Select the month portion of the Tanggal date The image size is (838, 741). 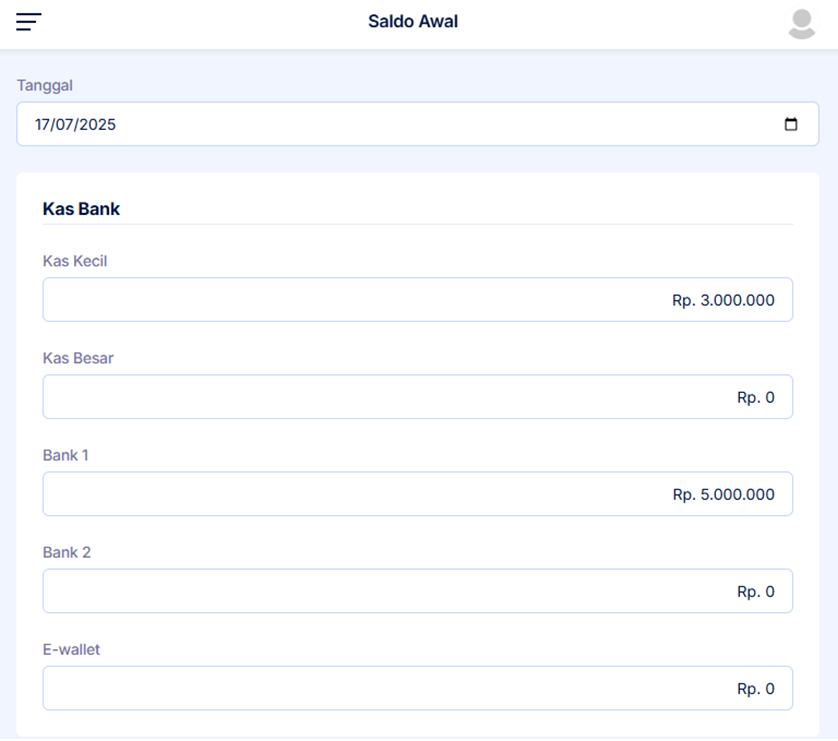coord(66,125)
